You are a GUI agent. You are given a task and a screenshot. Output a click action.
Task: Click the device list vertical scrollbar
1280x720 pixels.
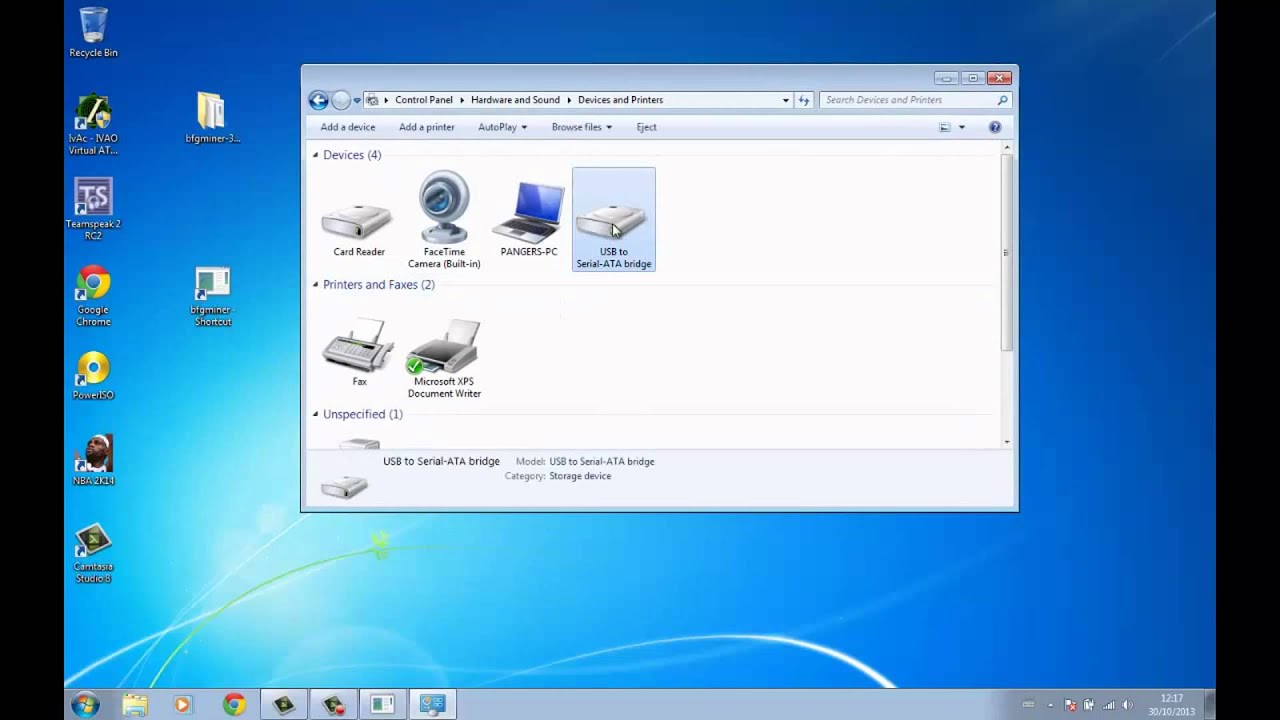point(1007,252)
